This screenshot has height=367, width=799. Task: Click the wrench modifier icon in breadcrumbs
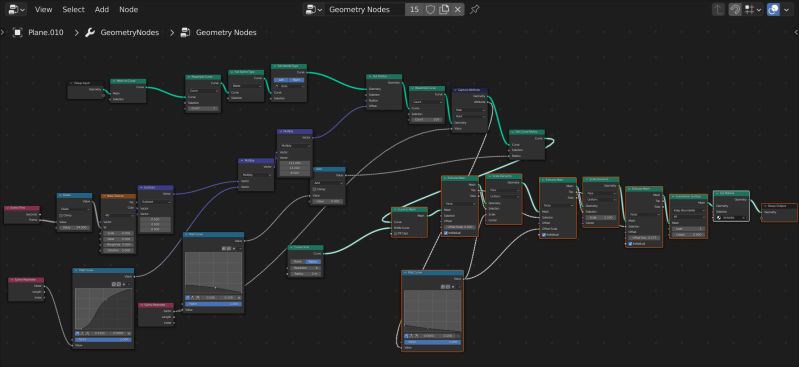90,33
